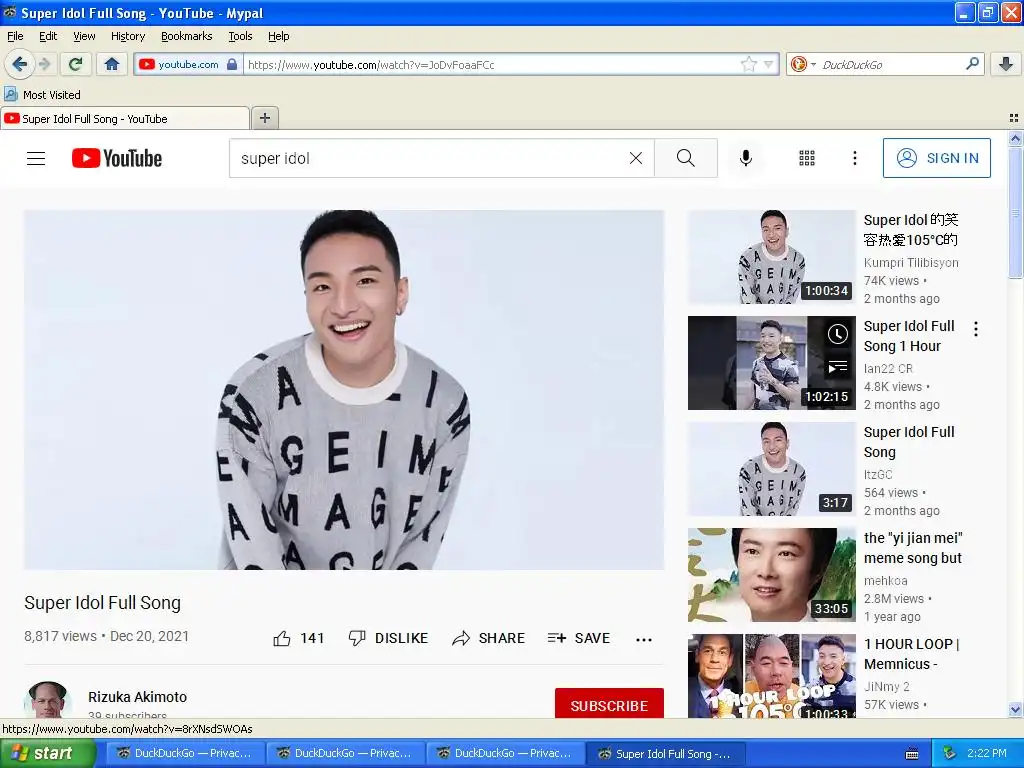Viewport: 1024px width, 768px height.
Task: Click the browser URL address field
Action: click(490, 64)
